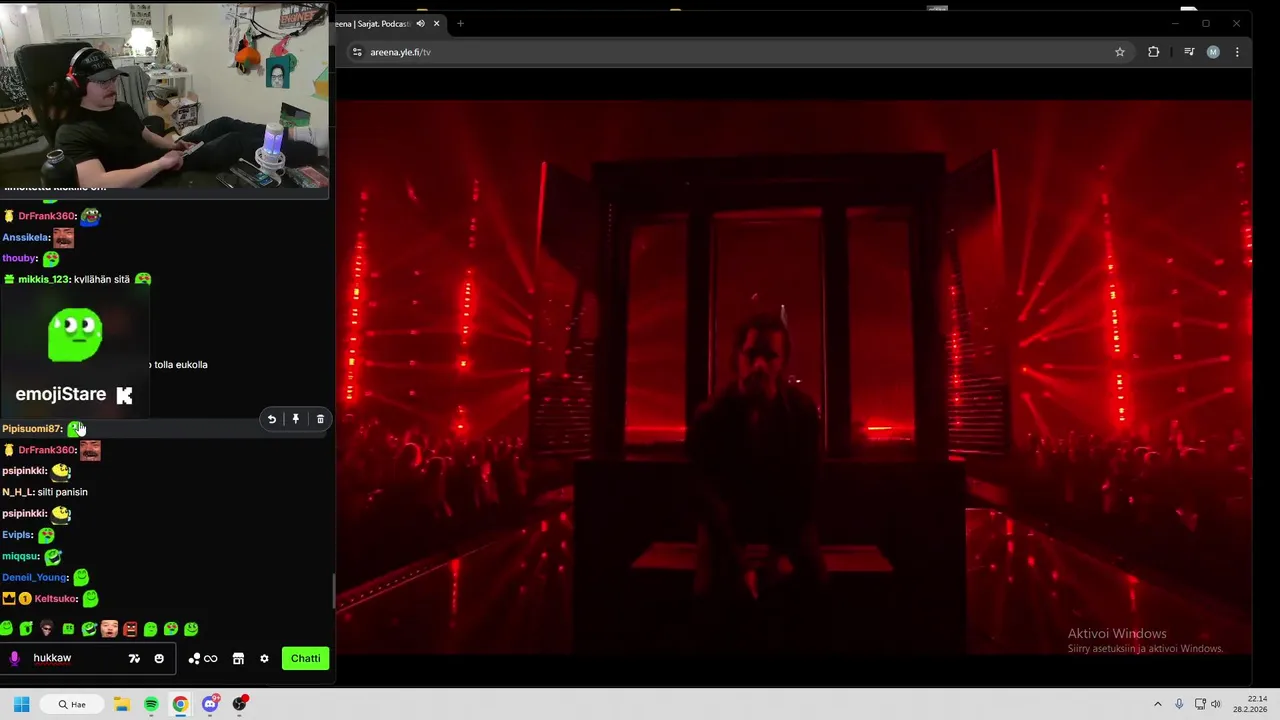Bookmark this page with the star icon
Viewport: 1280px width, 720px height.
click(1120, 52)
